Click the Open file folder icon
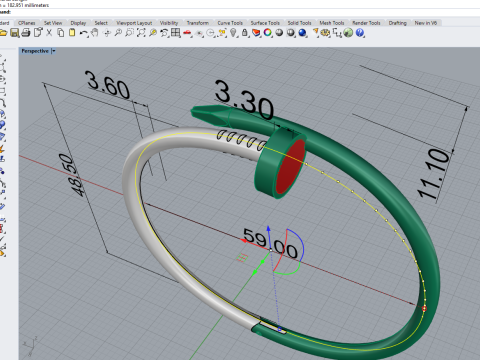480x360 pixels. [x=3, y=33]
